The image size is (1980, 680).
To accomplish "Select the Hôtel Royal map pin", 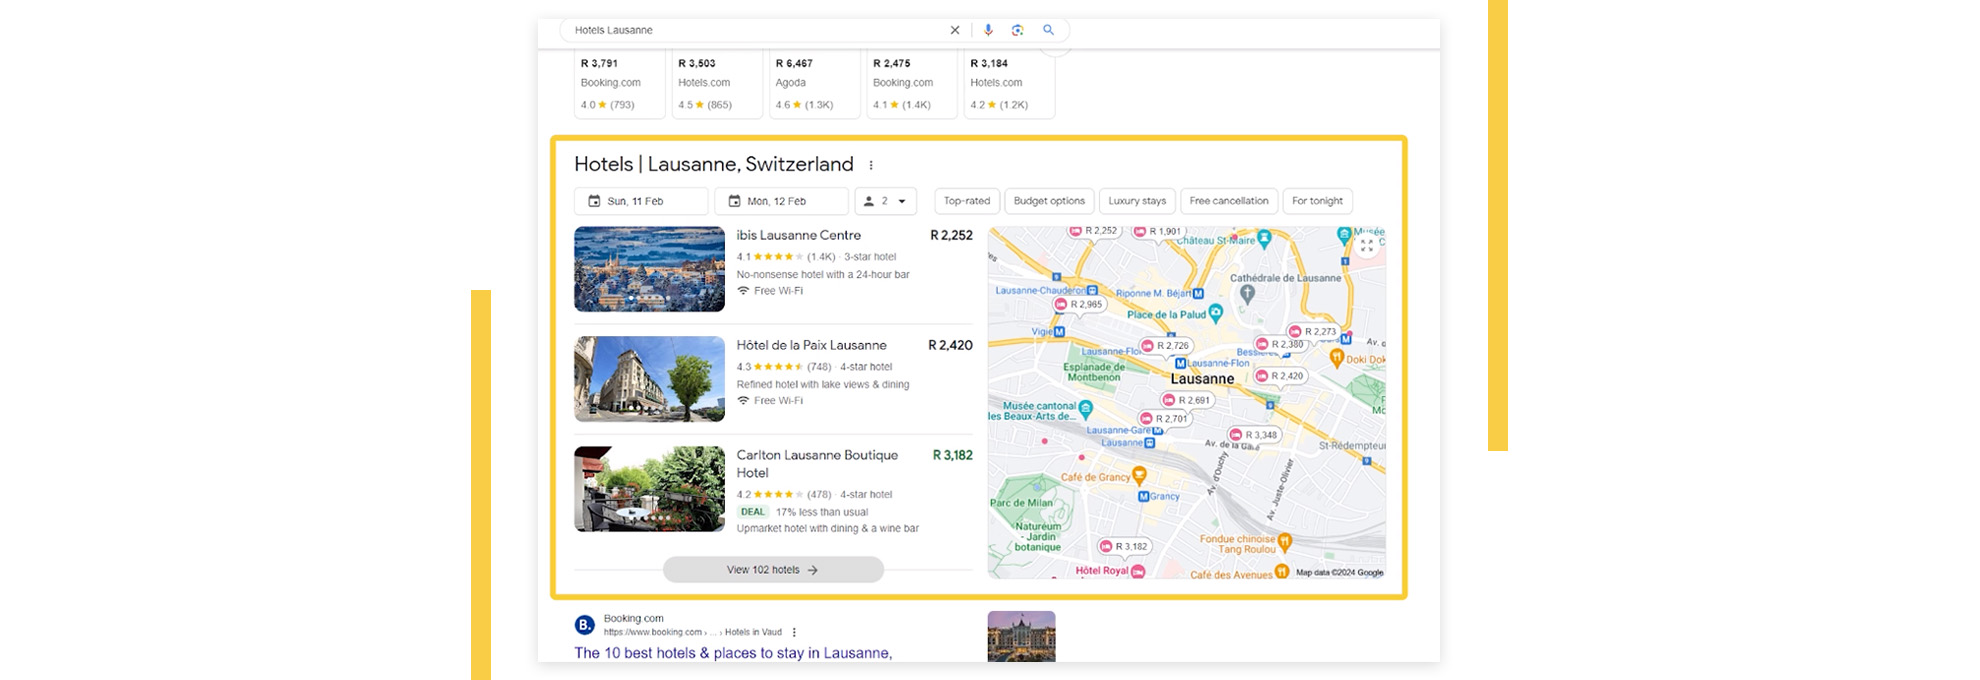I will point(1137,571).
